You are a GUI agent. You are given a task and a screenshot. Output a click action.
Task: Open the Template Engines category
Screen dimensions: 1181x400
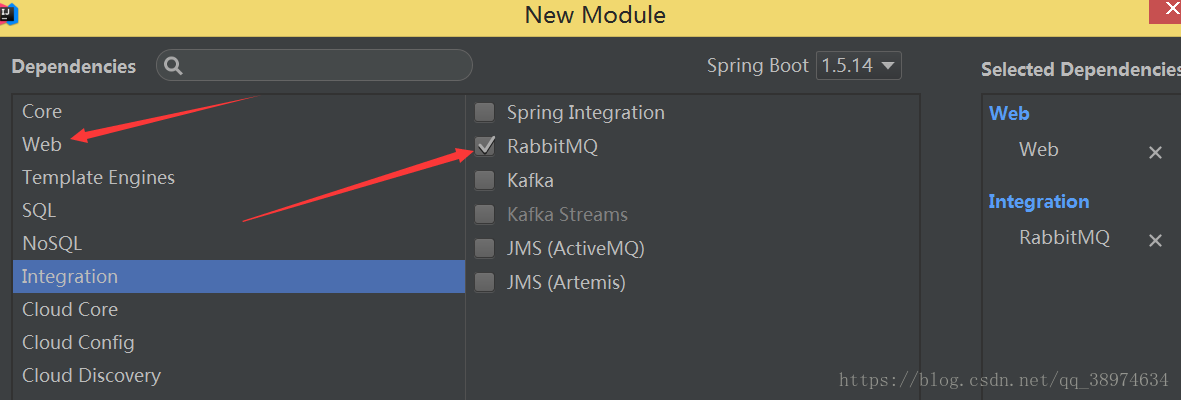point(98,178)
